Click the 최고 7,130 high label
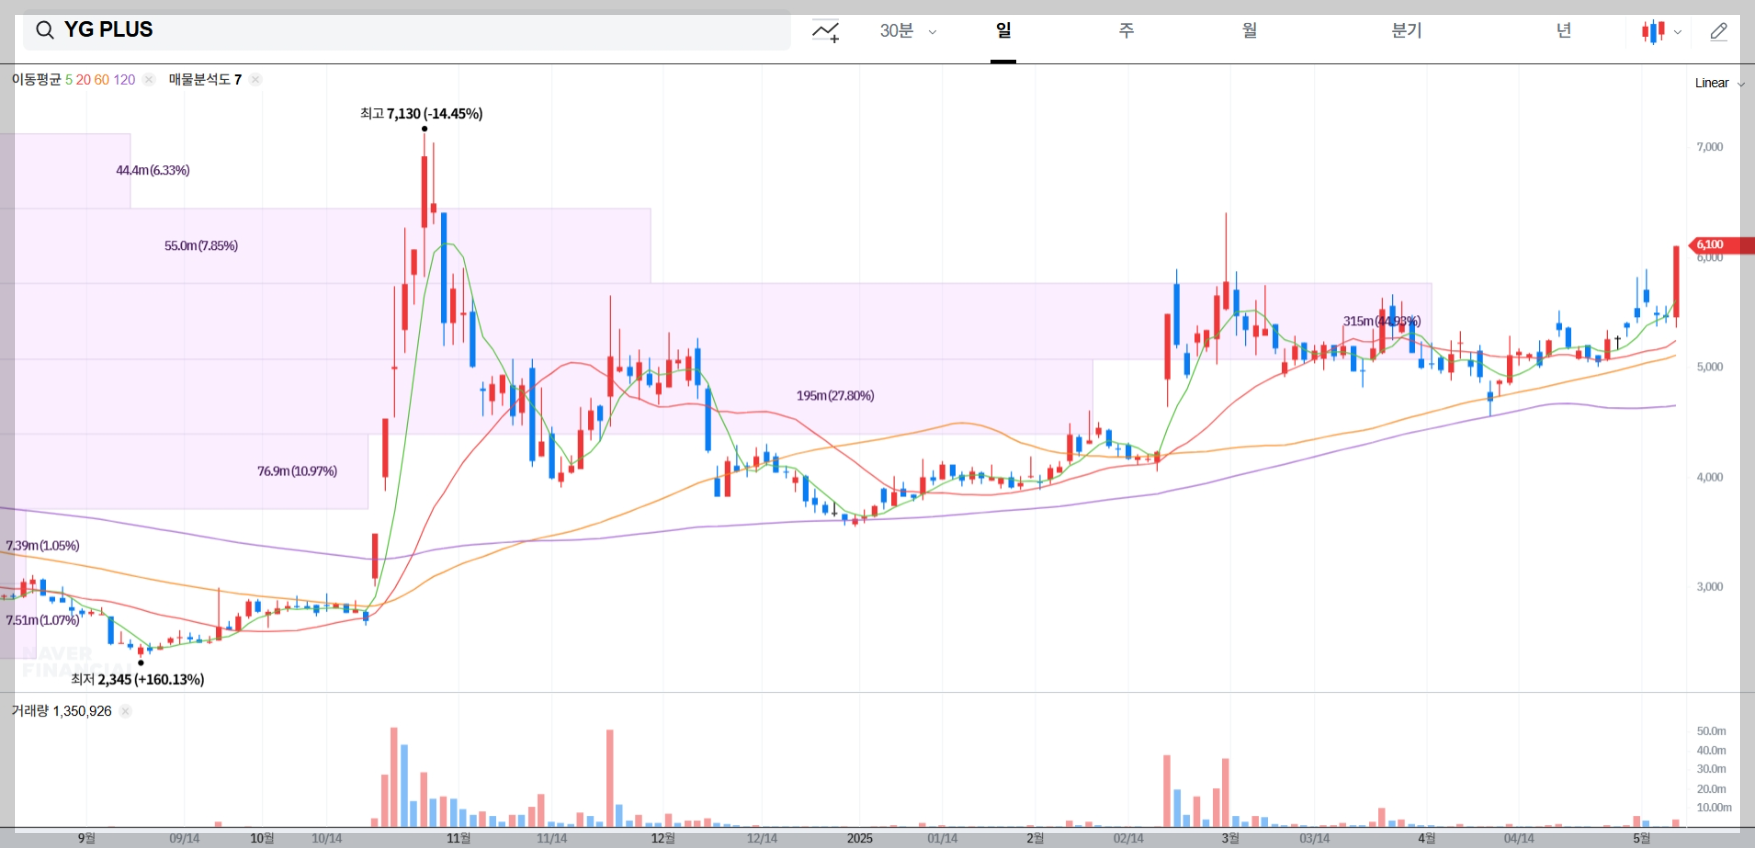The height and width of the screenshot is (848, 1755). click(421, 114)
